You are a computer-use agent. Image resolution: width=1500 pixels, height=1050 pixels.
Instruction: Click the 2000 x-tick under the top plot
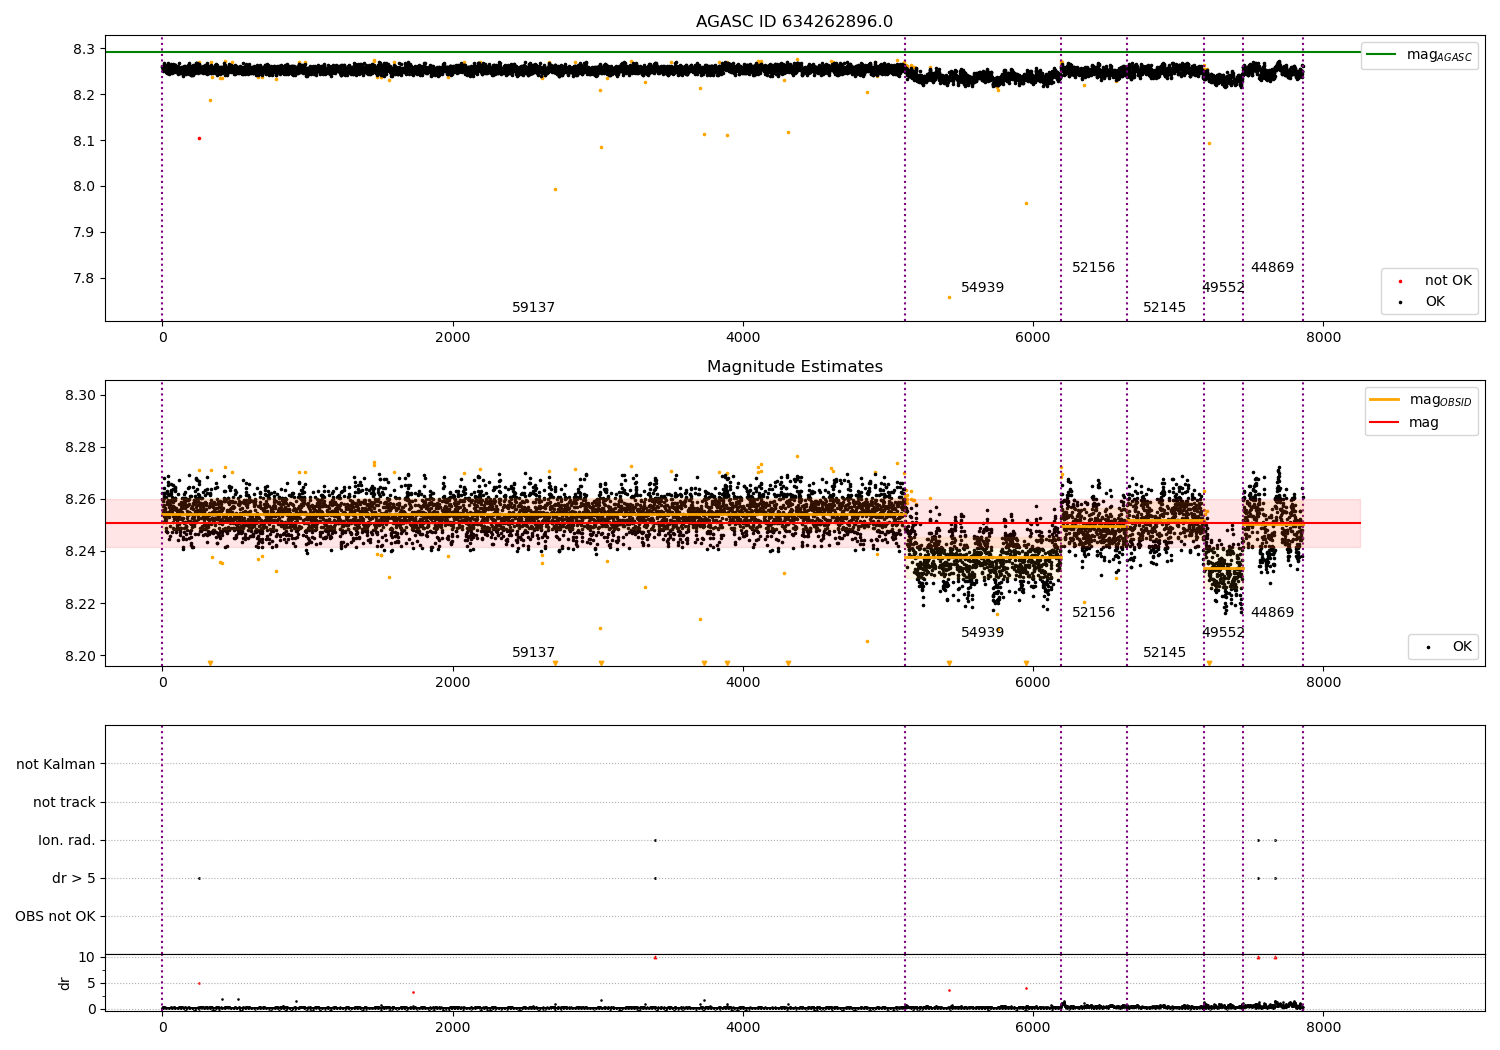pos(452,338)
